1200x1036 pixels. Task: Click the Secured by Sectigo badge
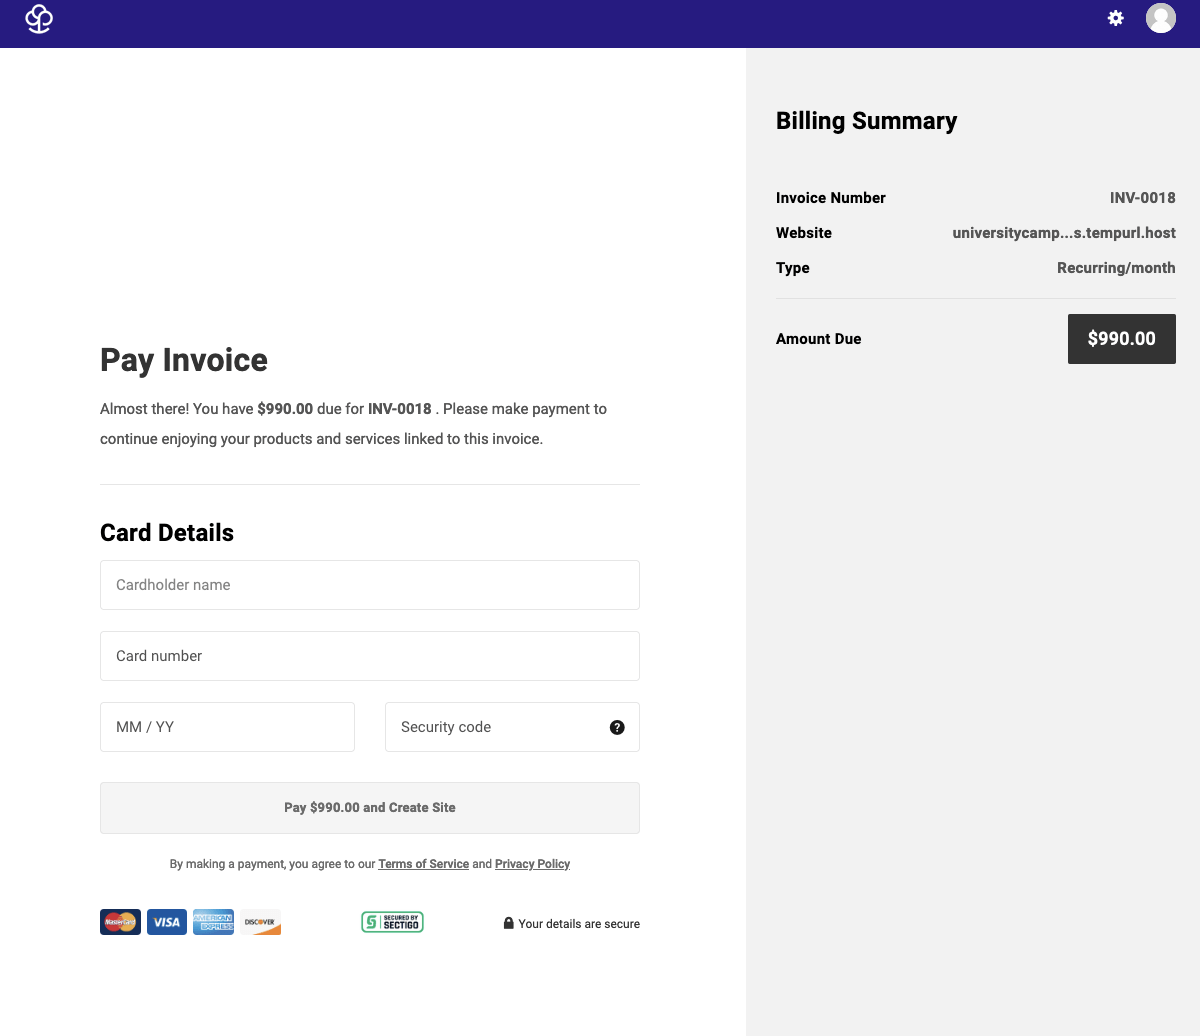pyautogui.click(x=392, y=921)
